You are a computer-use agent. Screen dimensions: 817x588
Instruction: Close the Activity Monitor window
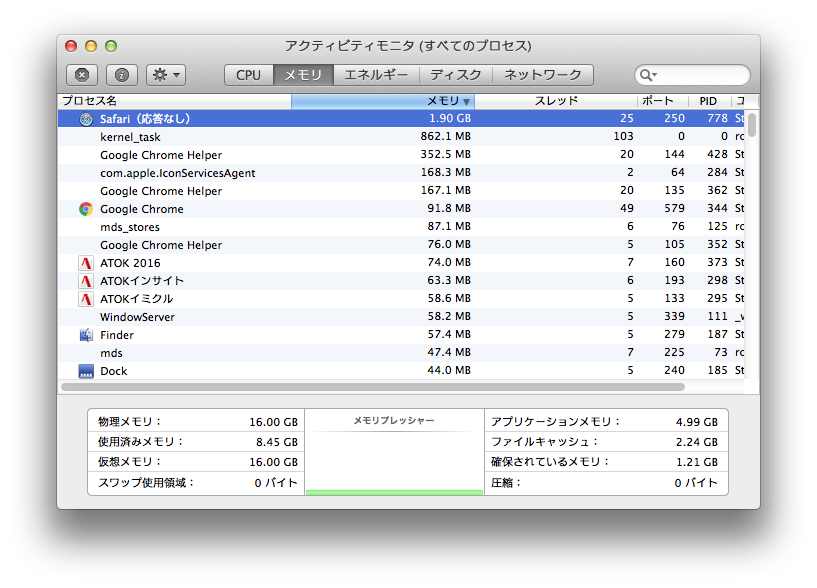pos(71,46)
